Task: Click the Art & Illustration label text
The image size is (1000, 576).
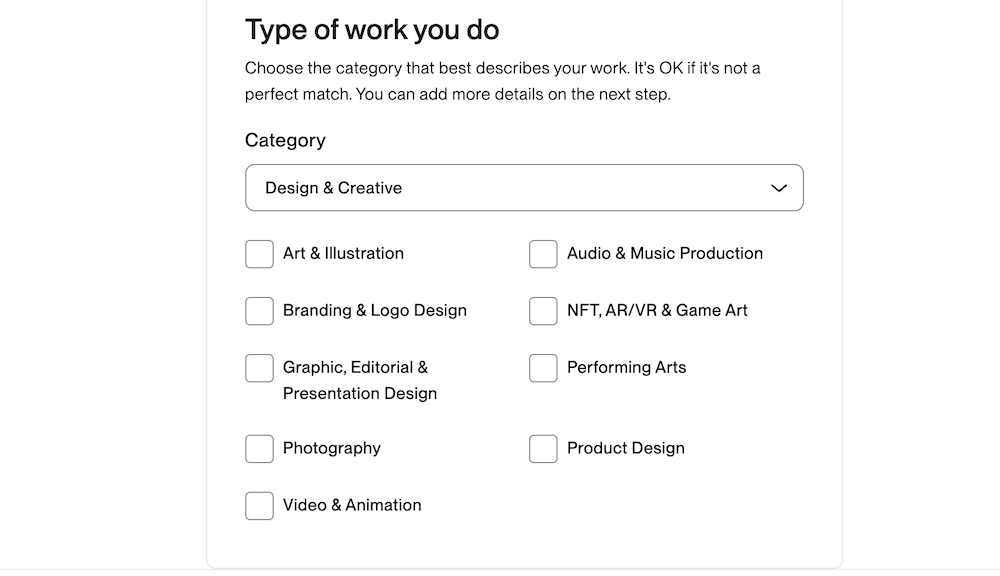Action: click(343, 254)
